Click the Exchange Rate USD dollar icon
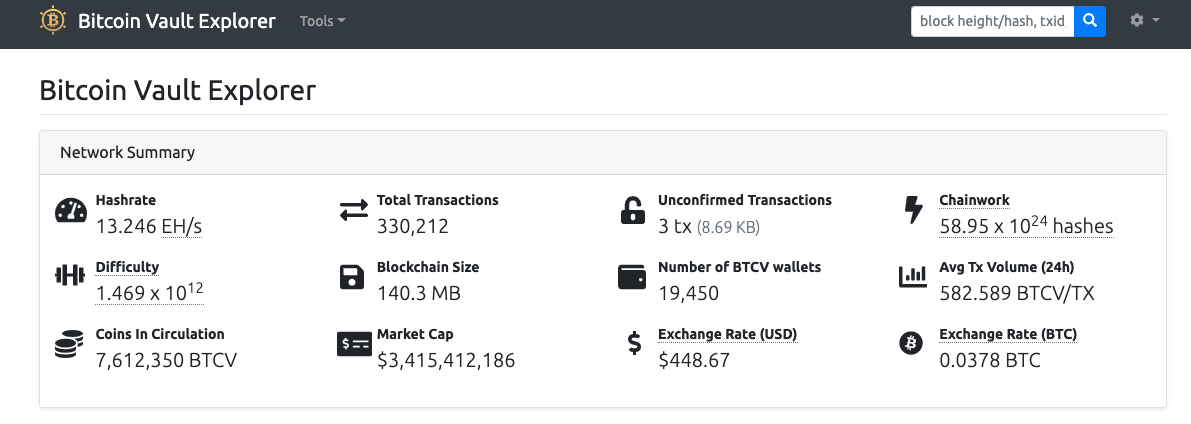1191x424 pixels. pos(634,344)
